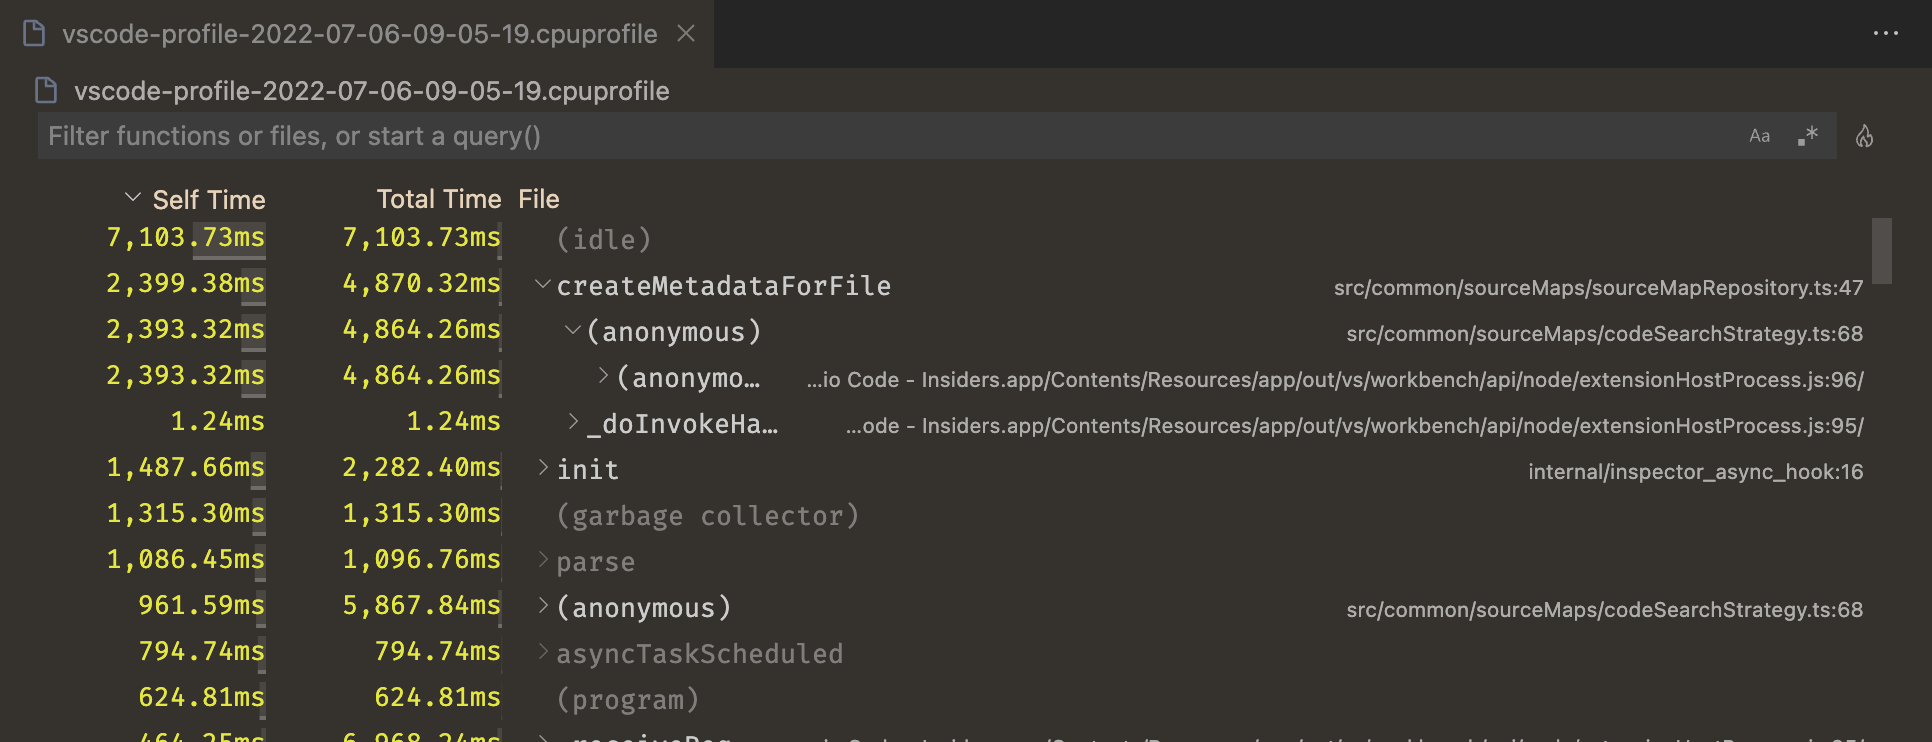Close the cpuprofile editor tab
The height and width of the screenshot is (742, 1932).
tap(686, 33)
